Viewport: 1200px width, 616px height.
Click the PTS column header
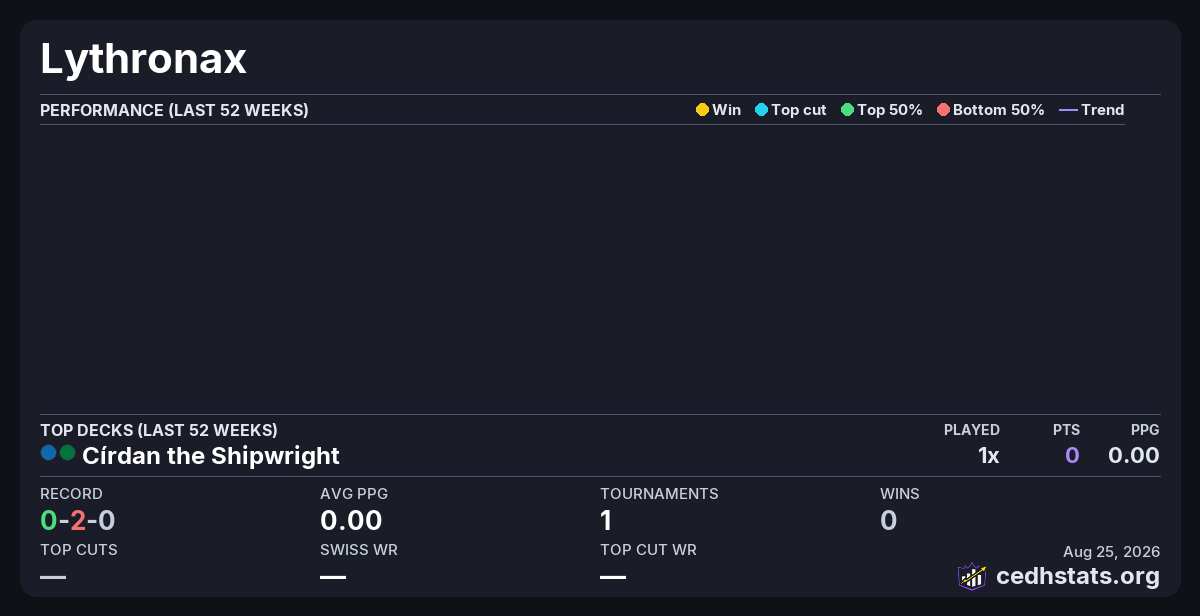[1066, 430]
